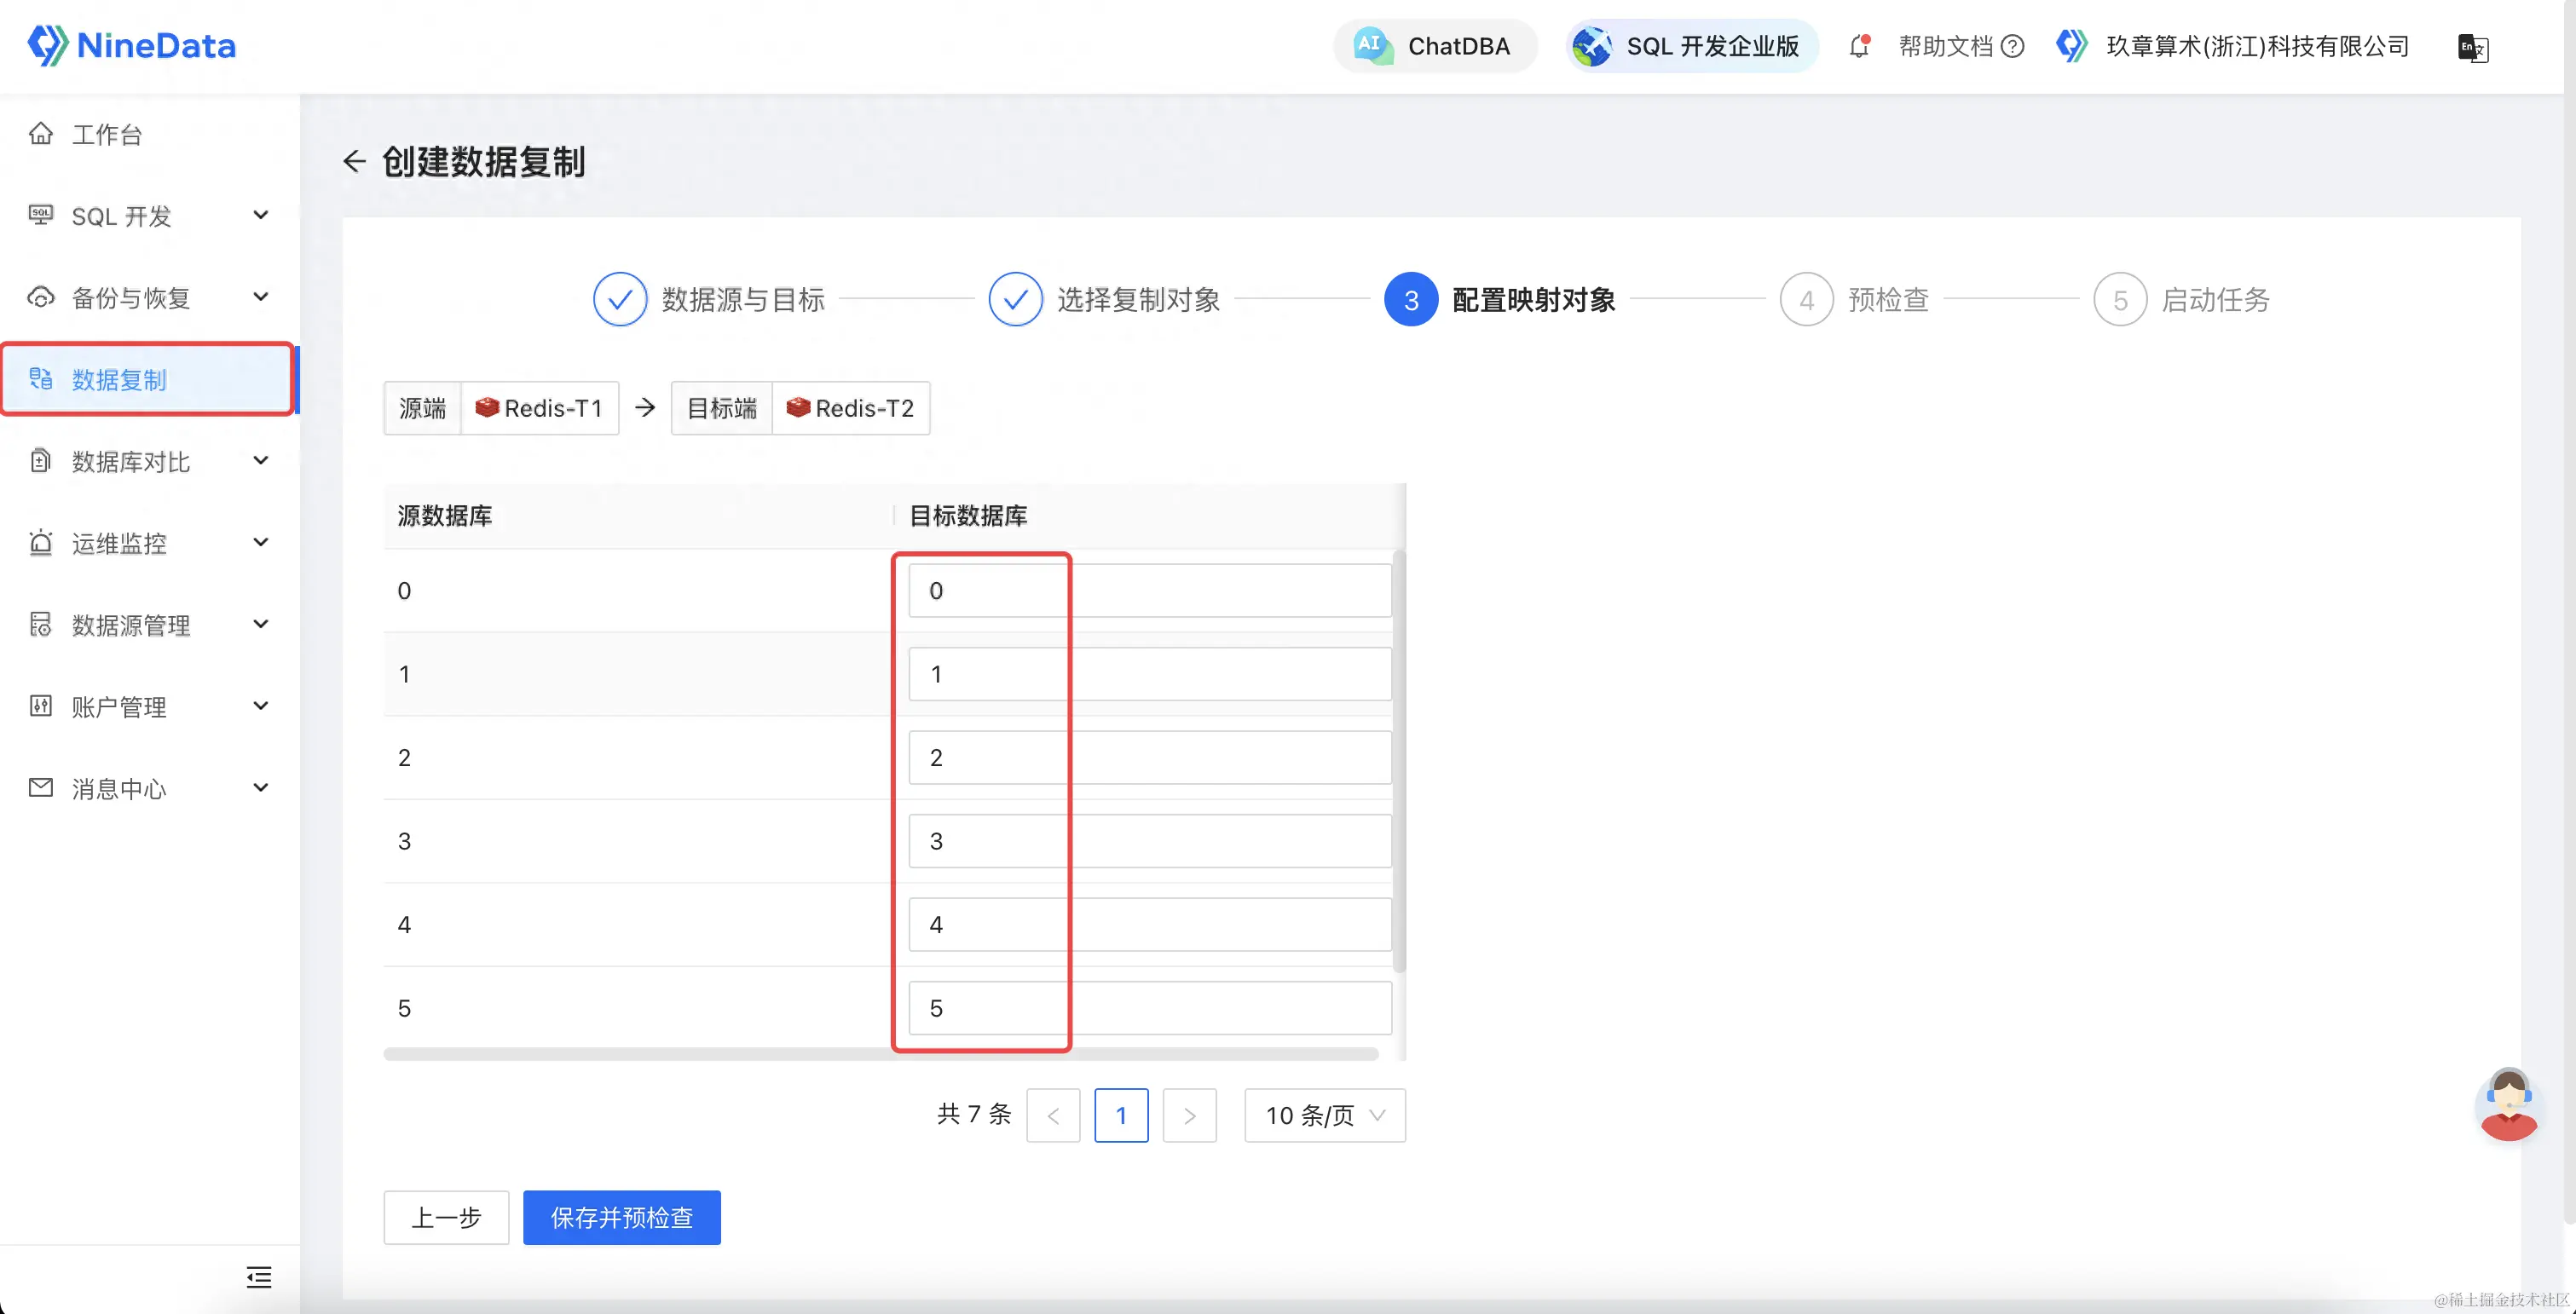Image resolution: width=2576 pixels, height=1314 pixels.
Task: Click the 上一步 button
Action: click(446, 1217)
